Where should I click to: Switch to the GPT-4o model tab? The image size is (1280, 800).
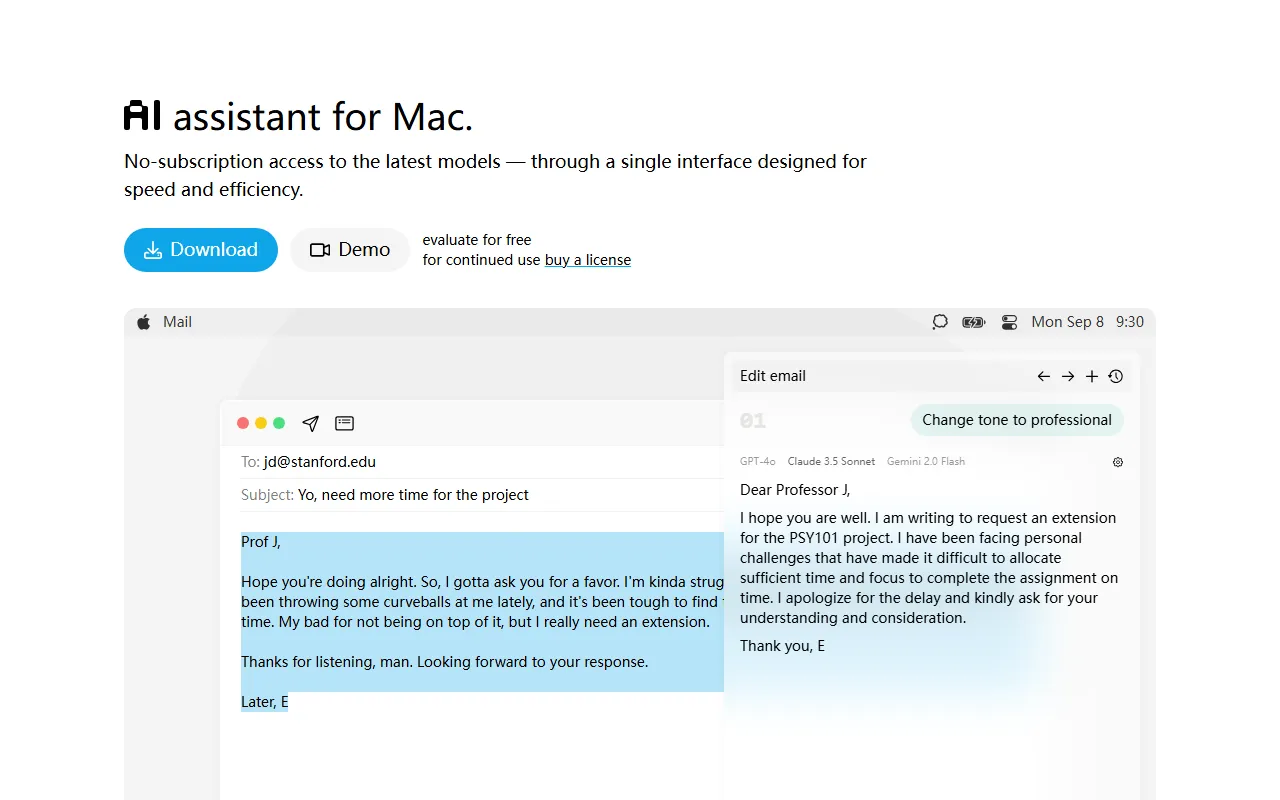757,462
